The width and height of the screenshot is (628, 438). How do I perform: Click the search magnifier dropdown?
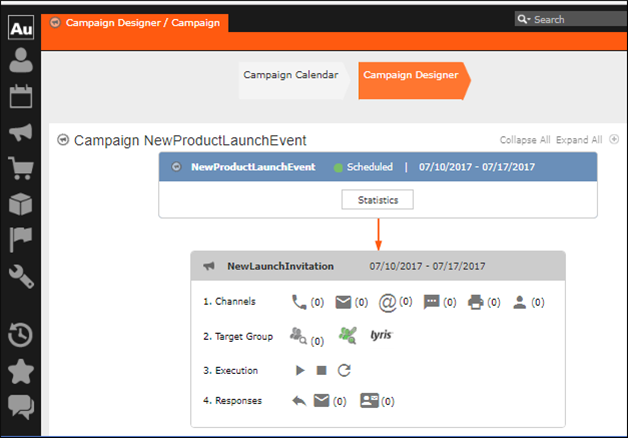[x=523, y=19]
